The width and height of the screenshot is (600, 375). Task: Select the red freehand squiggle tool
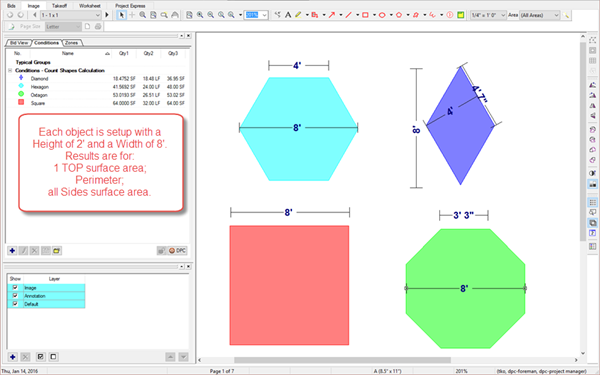pos(432,15)
